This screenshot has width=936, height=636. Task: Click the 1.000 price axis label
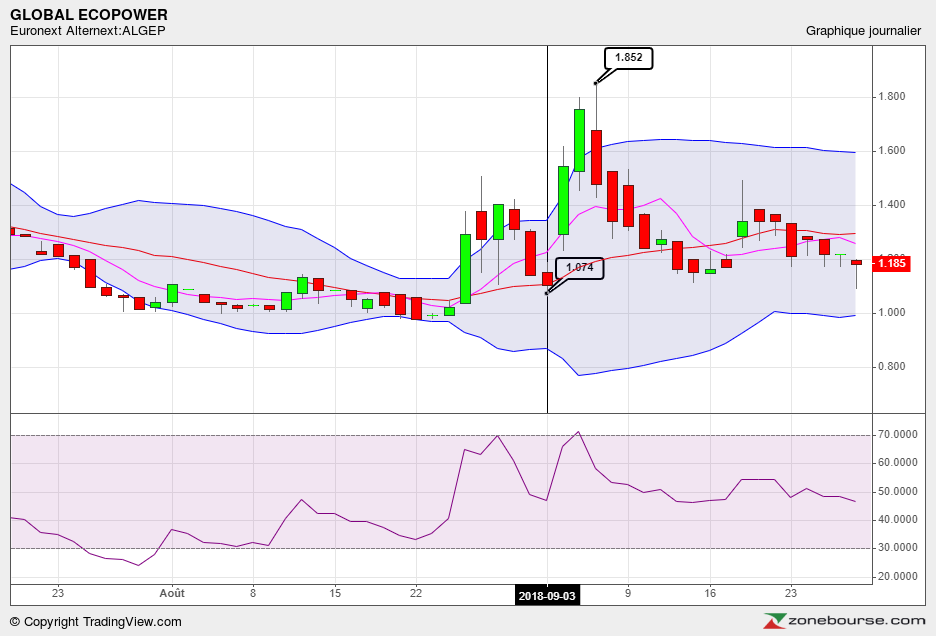coord(891,313)
